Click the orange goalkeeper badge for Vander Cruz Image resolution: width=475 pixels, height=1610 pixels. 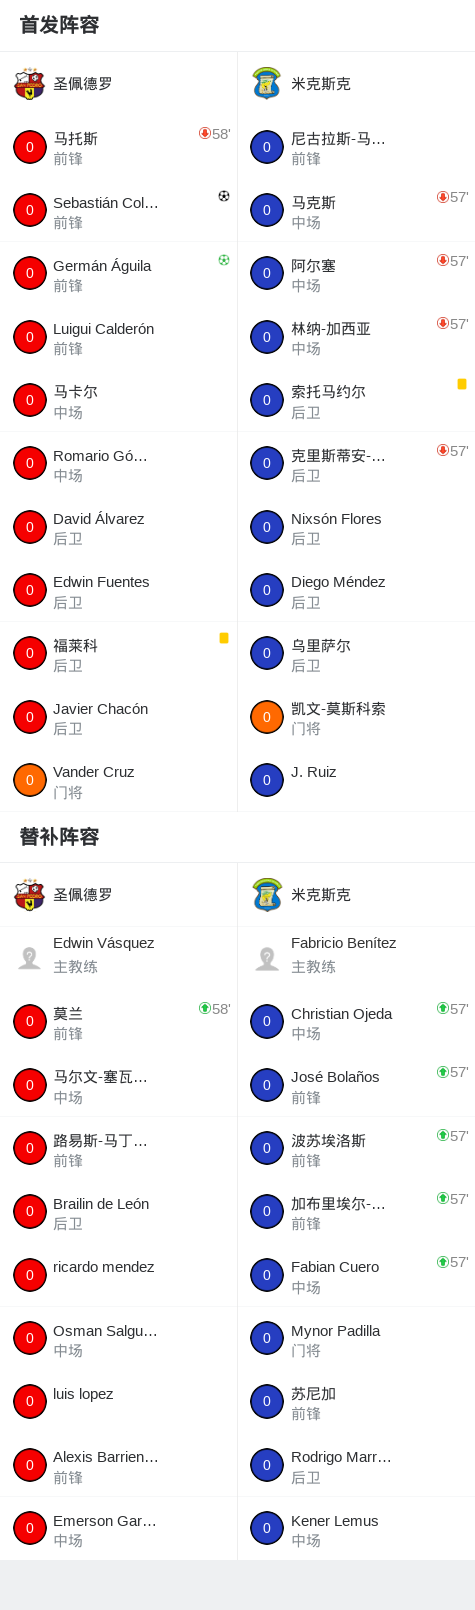pyautogui.click(x=30, y=780)
